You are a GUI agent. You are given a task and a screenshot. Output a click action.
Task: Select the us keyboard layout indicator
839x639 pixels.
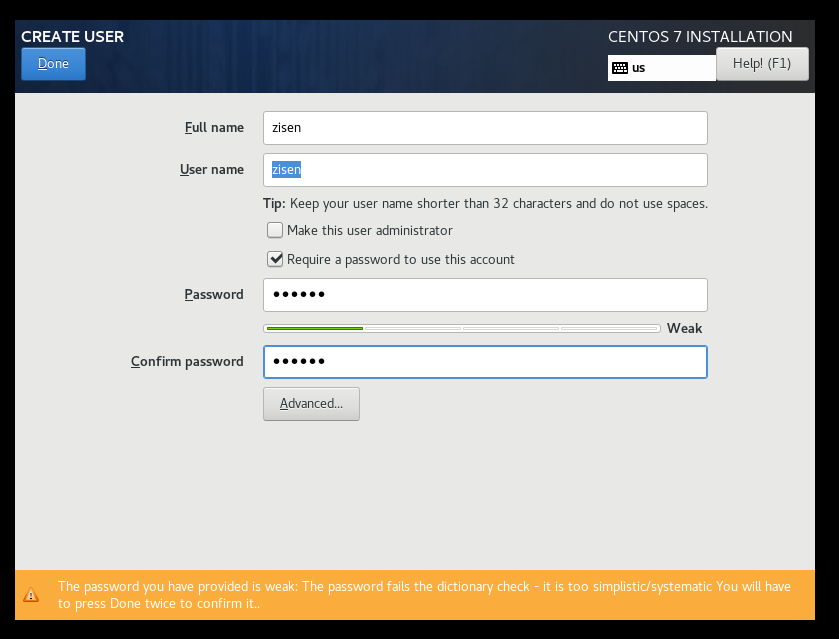click(662, 68)
